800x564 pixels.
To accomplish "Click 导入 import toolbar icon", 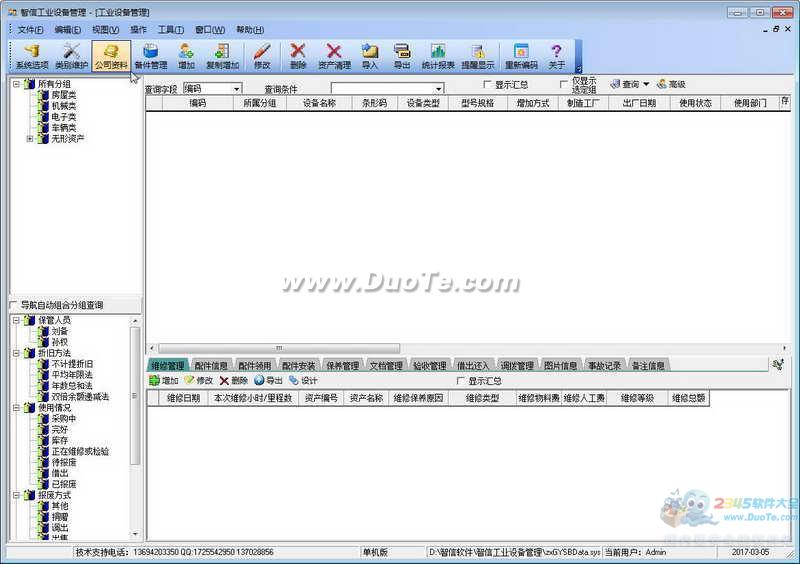I will [369, 56].
